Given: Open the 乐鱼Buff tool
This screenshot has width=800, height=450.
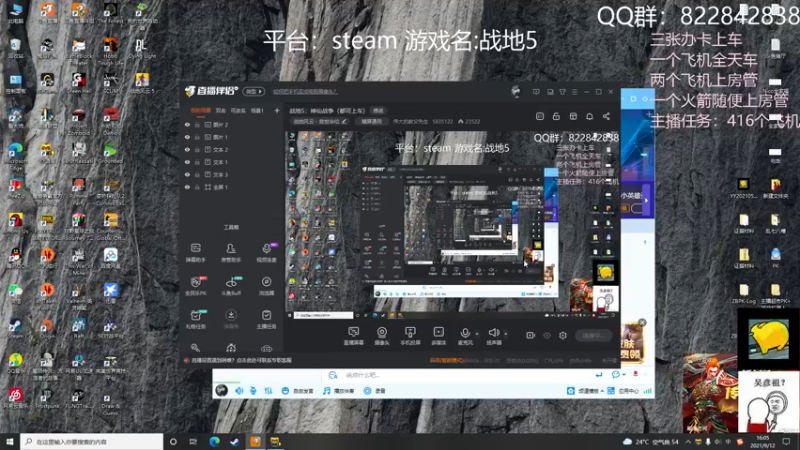Looking at the screenshot, I should (x=231, y=286).
